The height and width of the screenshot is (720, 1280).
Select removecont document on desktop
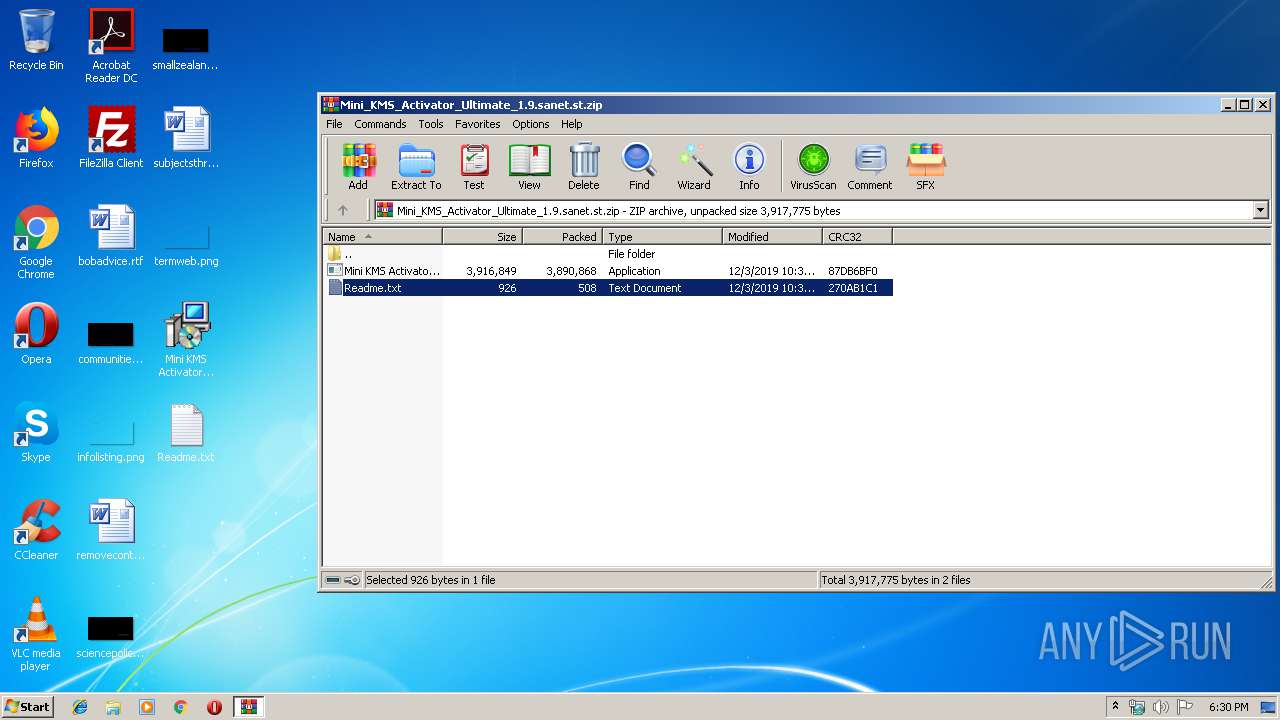tap(111, 530)
